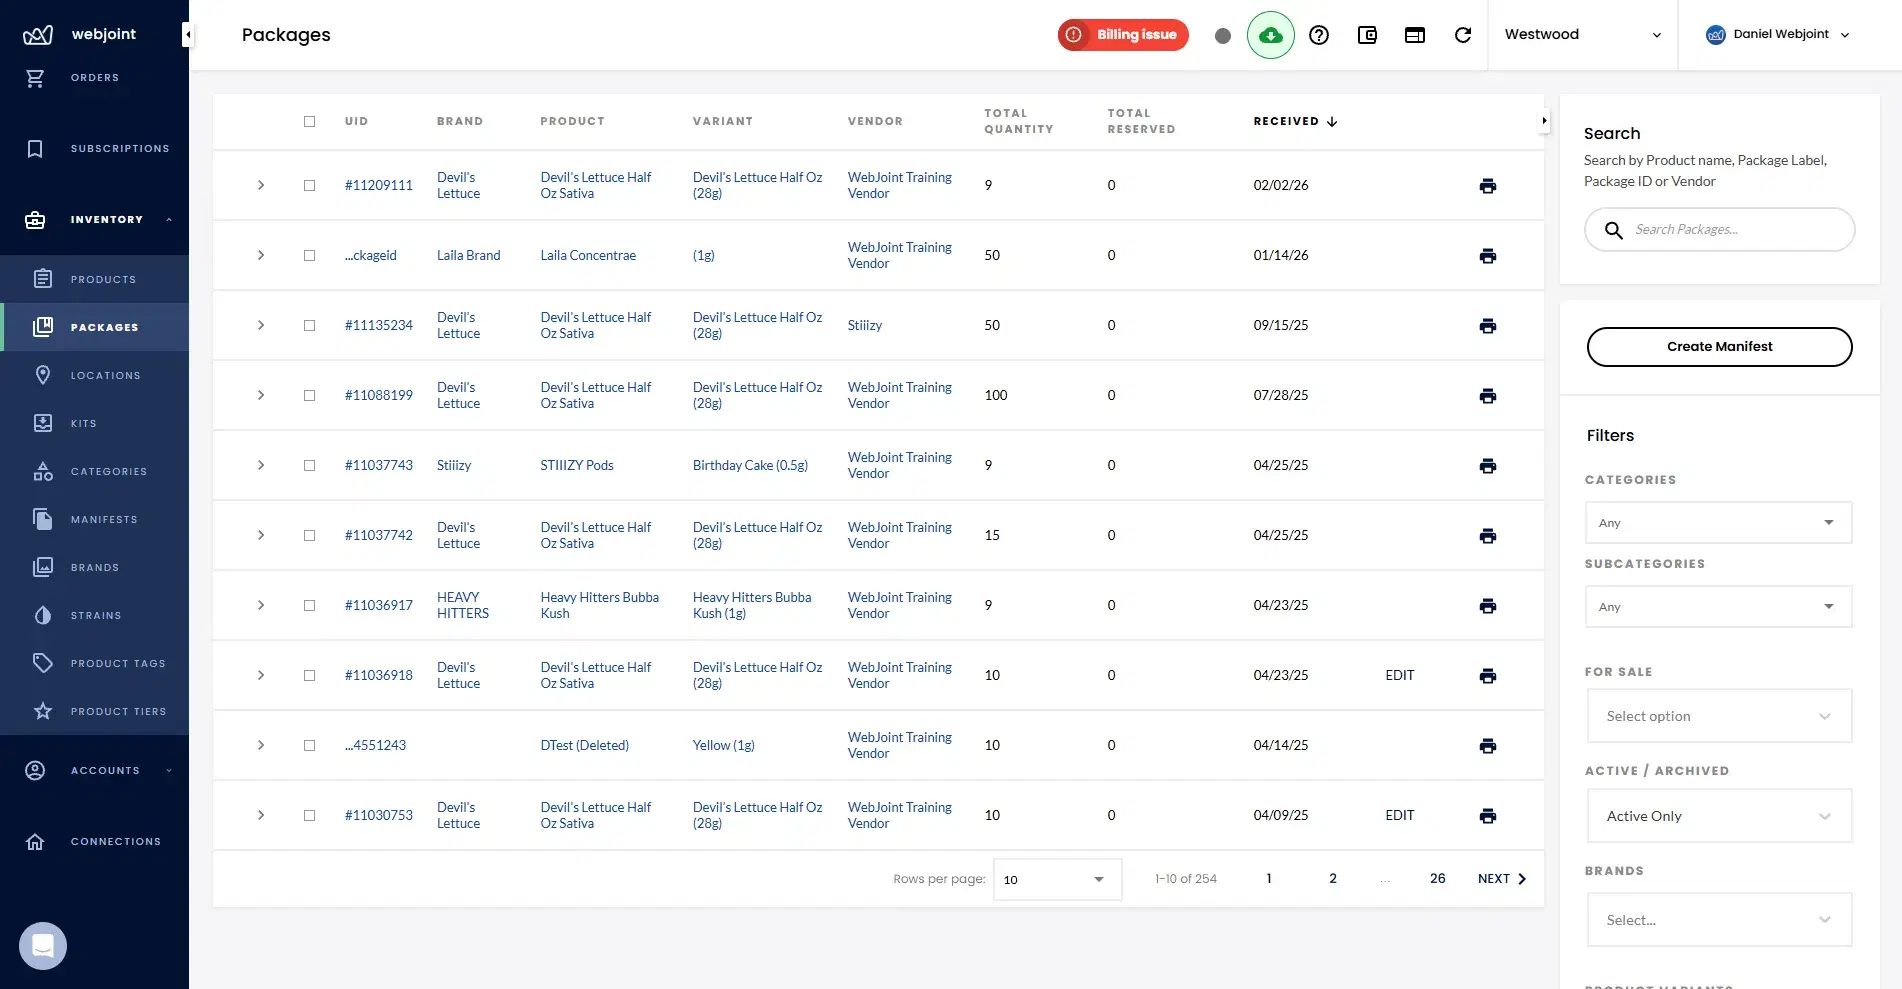The width and height of the screenshot is (1902, 989).
Task: Click the search magnifier in Search Packages field
Action: 1613,230
